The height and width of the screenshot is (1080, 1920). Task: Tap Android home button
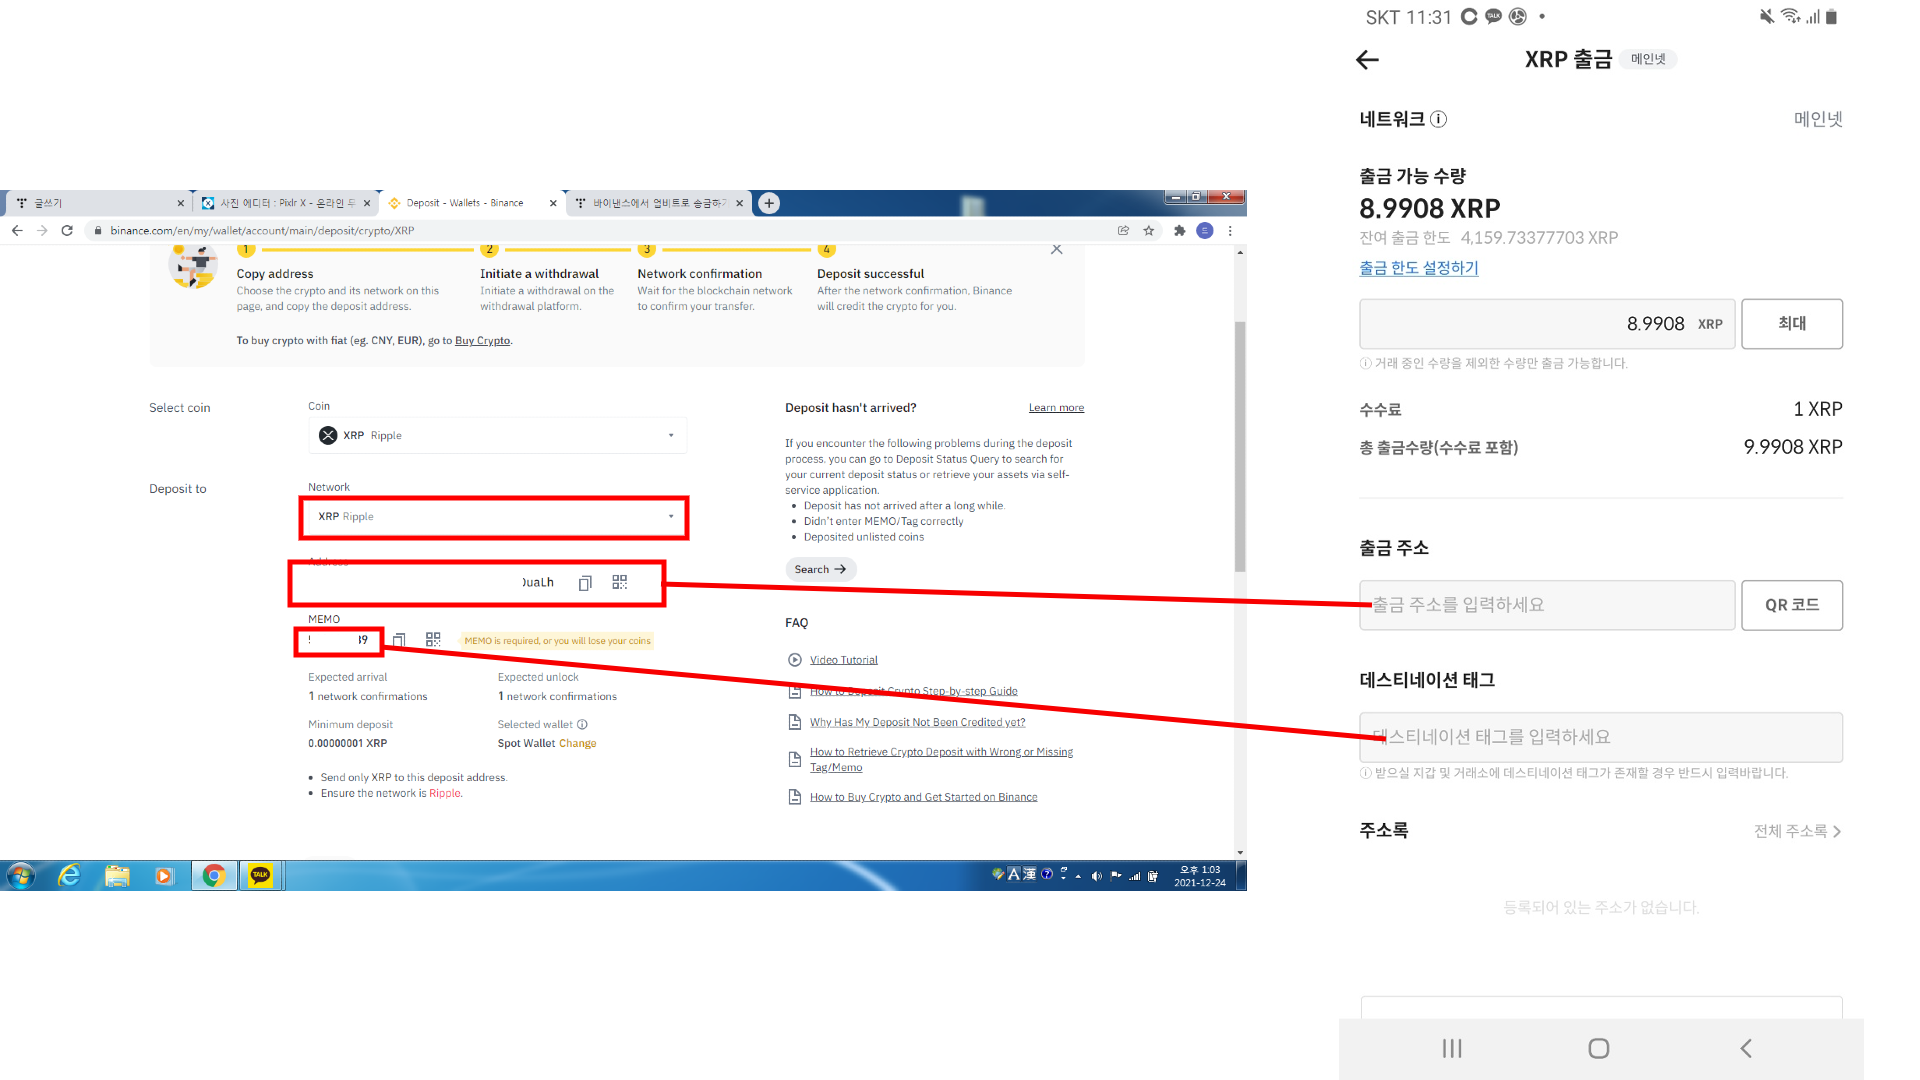pyautogui.click(x=1599, y=1048)
